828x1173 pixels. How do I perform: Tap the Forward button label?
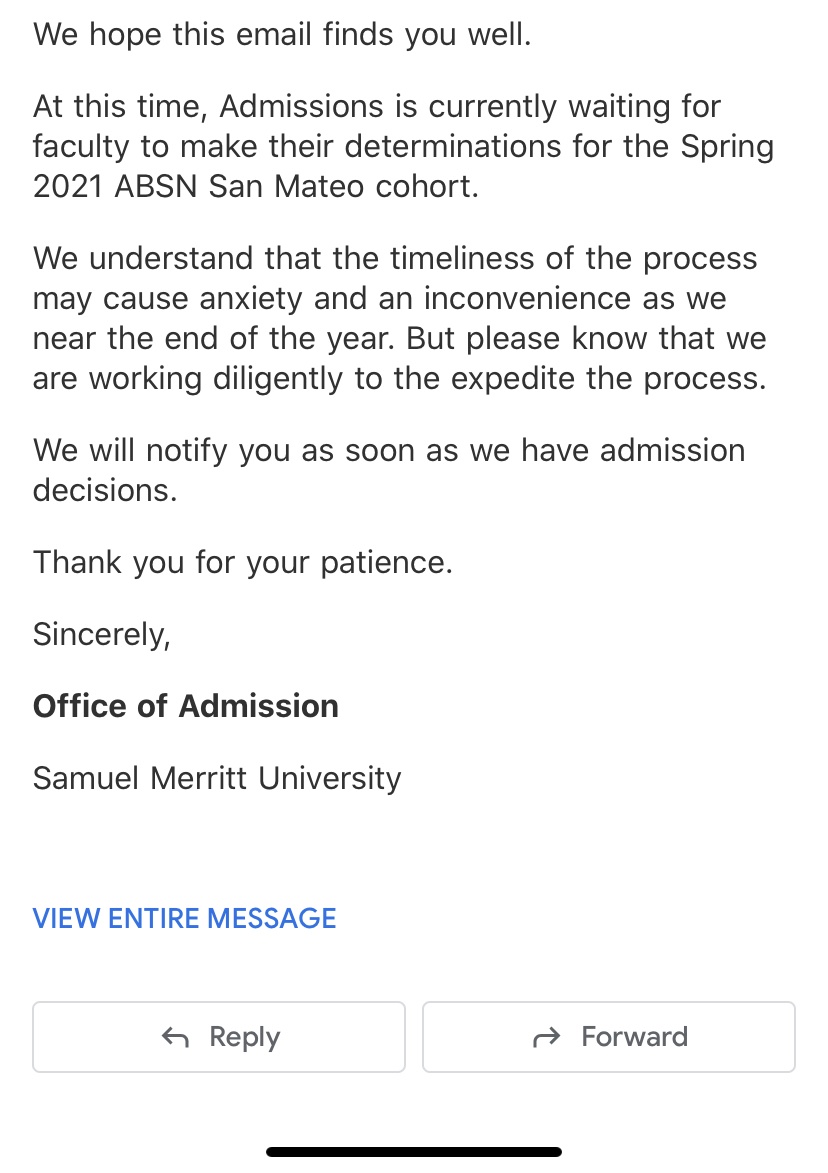[634, 1036]
